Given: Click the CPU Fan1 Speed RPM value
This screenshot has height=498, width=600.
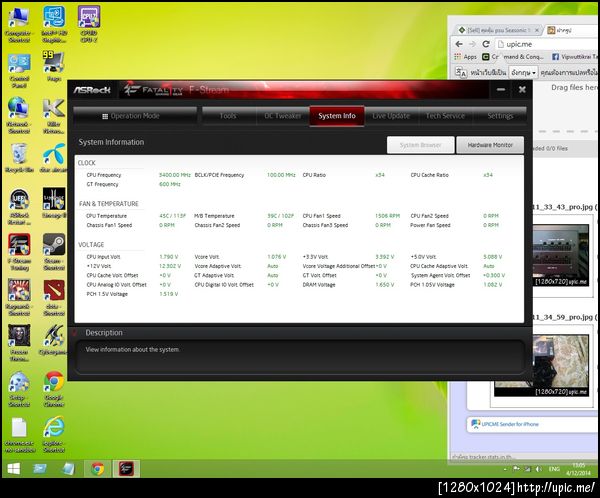Looking at the screenshot, I should coord(387,216).
